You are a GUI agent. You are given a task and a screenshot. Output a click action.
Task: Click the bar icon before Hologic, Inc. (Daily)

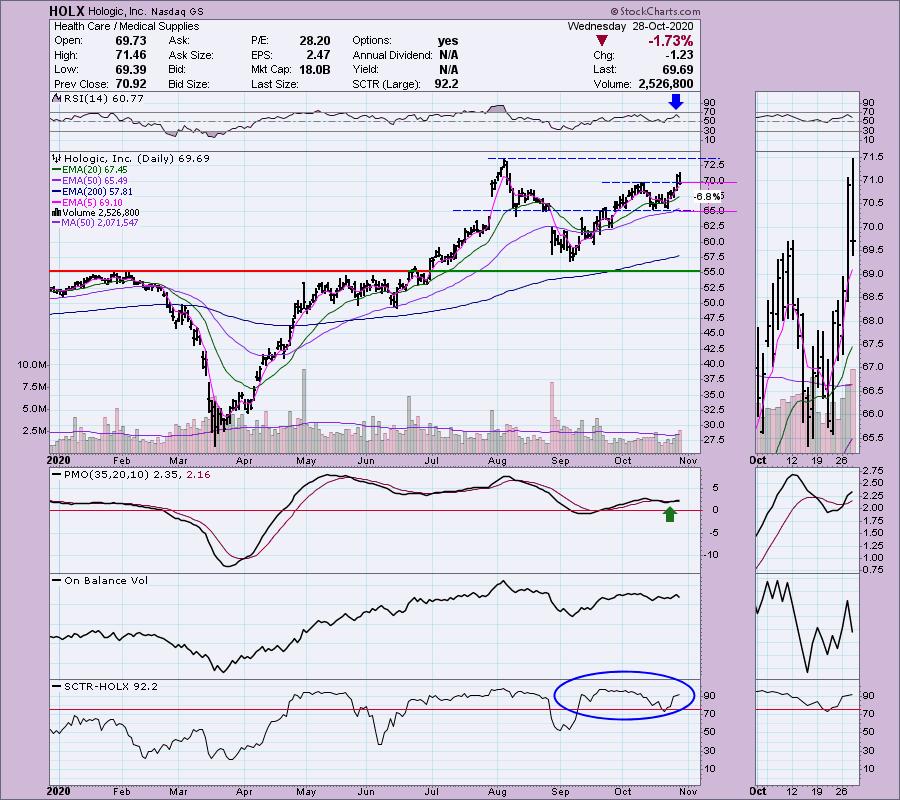(x=57, y=158)
